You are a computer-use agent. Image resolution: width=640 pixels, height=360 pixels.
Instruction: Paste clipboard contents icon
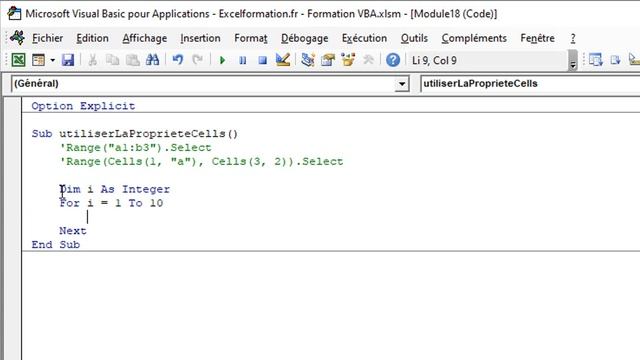point(132,60)
